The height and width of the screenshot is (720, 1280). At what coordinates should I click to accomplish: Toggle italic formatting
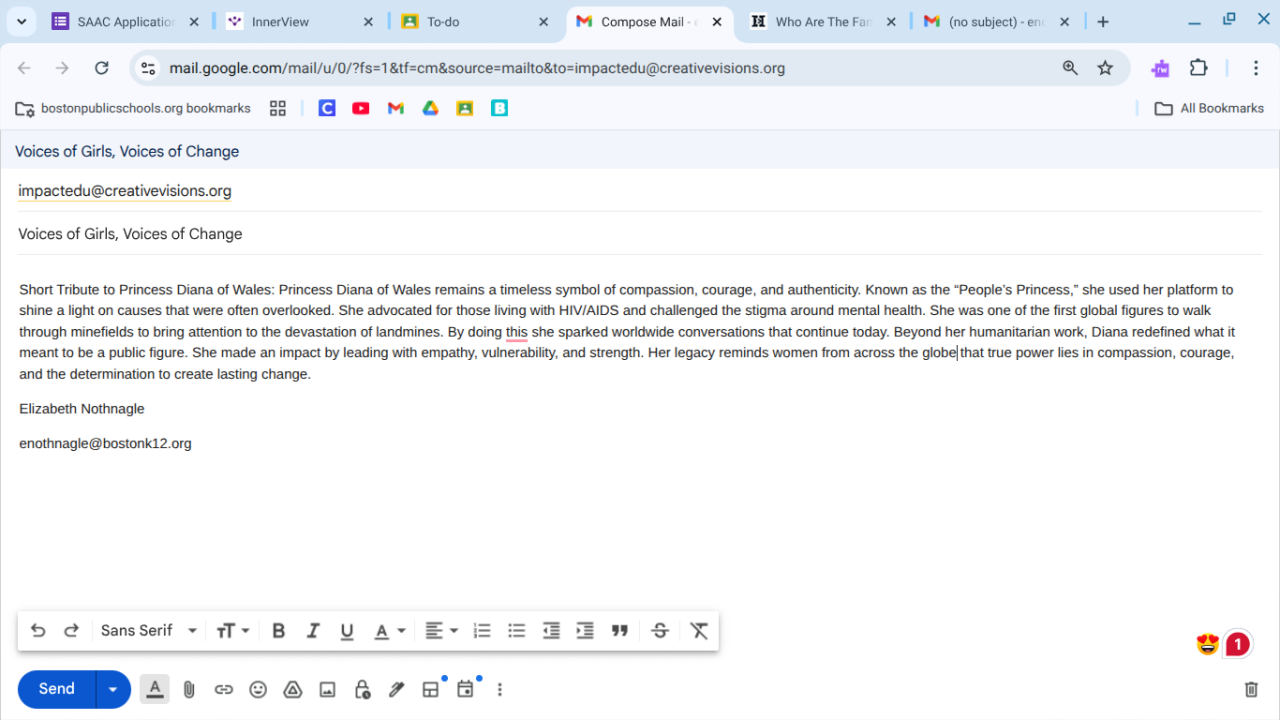coord(313,630)
